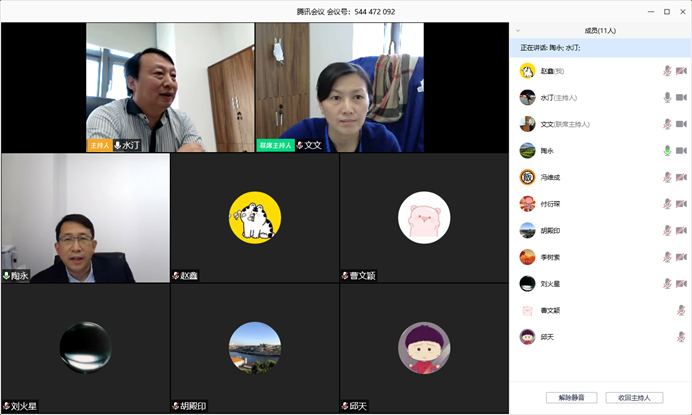Toggle 水丁's microphone in member list

(x=667, y=98)
